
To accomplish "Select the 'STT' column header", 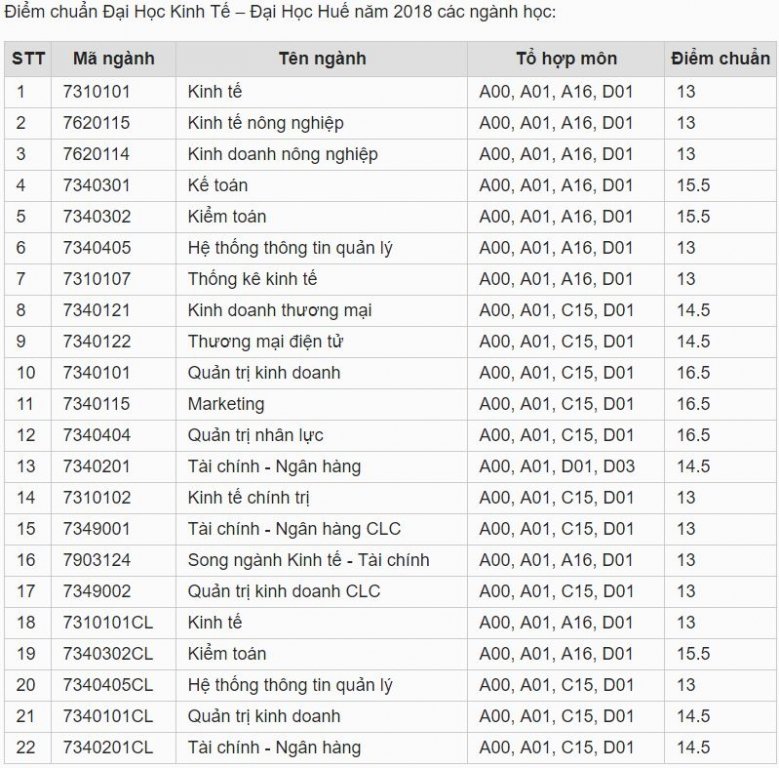I will 28,59.
